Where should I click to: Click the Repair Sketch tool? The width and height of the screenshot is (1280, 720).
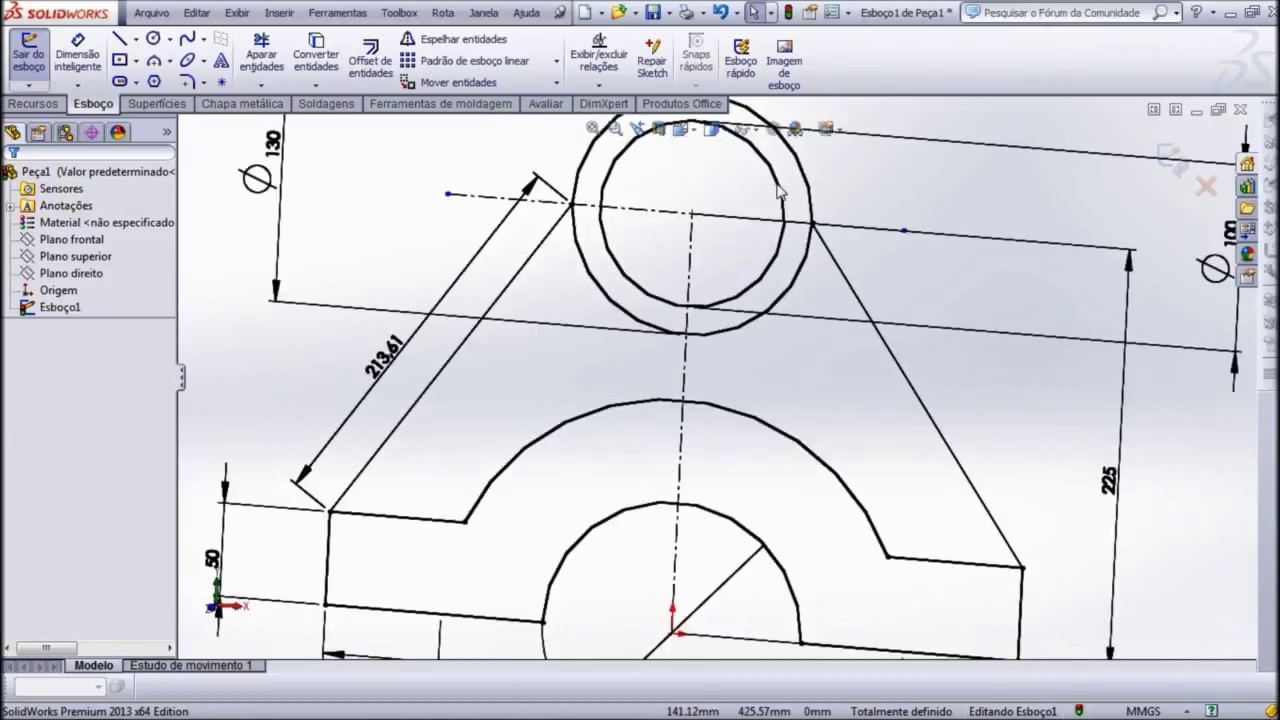coord(652,58)
